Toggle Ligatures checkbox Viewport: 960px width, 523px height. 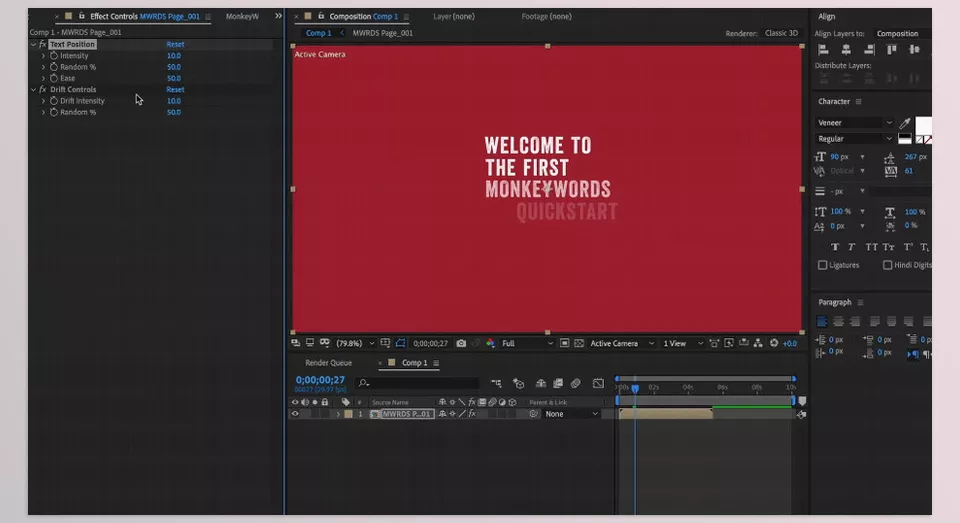[x=822, y=265]
